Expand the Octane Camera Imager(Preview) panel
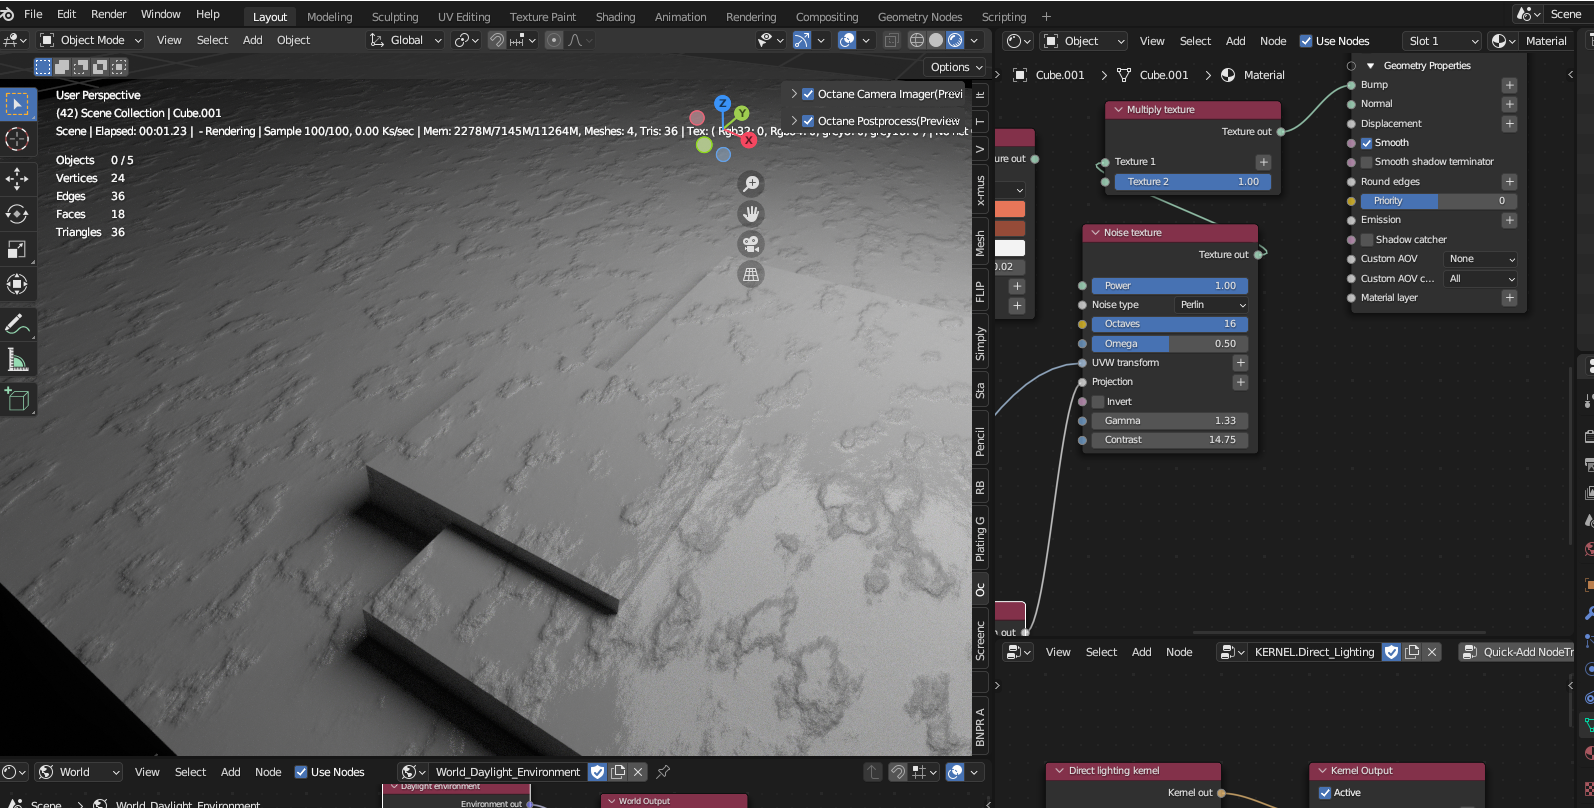This screenshot has height=808, width=1594. tap(794, 94)
